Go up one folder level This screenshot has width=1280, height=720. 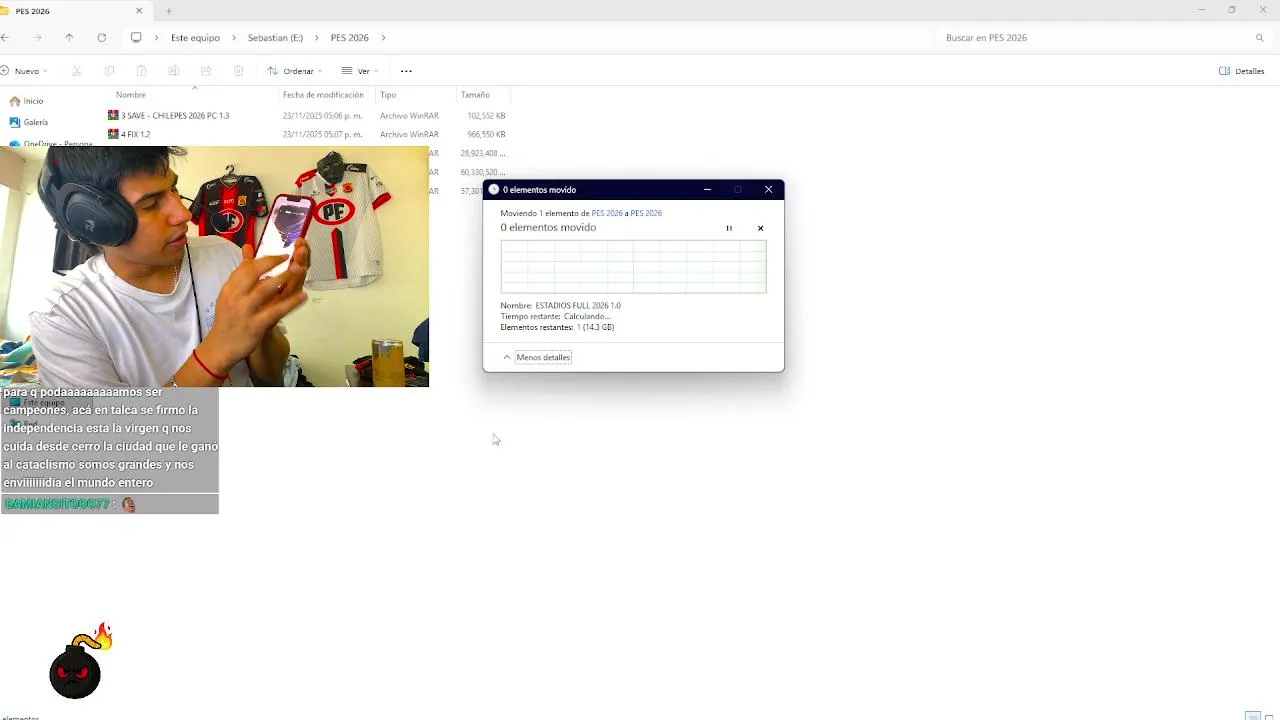tap(69, 38)
